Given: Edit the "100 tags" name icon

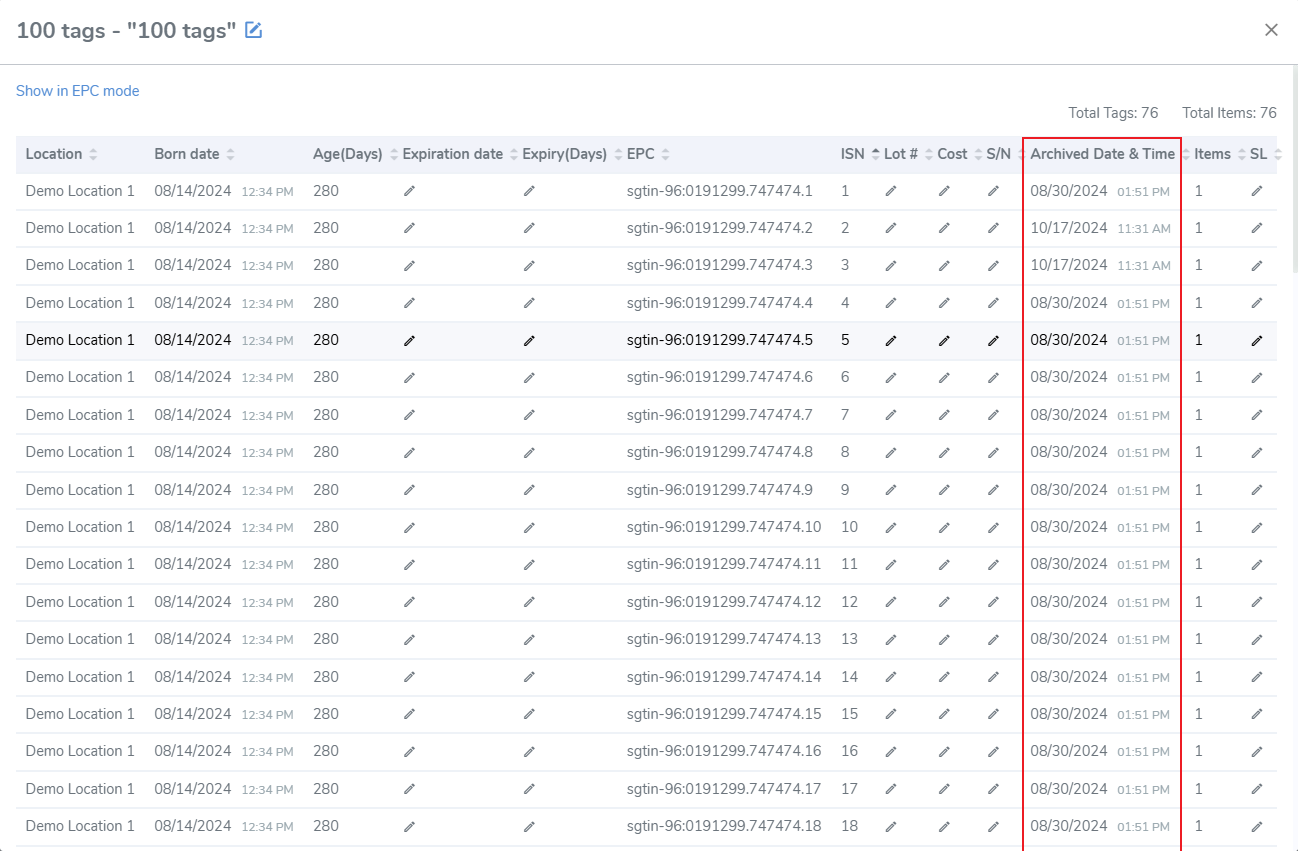Looking at the screenshot, I should click(x=254, y=30).
